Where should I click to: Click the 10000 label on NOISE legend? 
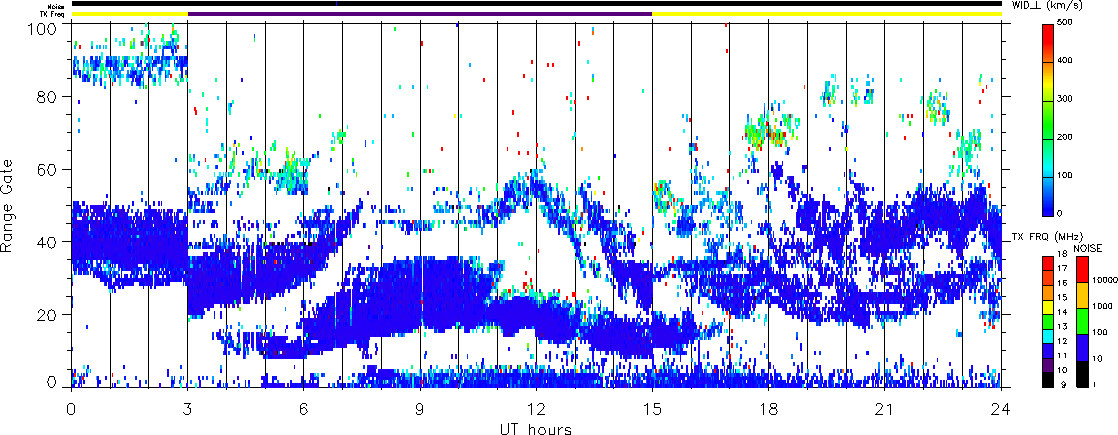1104,280
